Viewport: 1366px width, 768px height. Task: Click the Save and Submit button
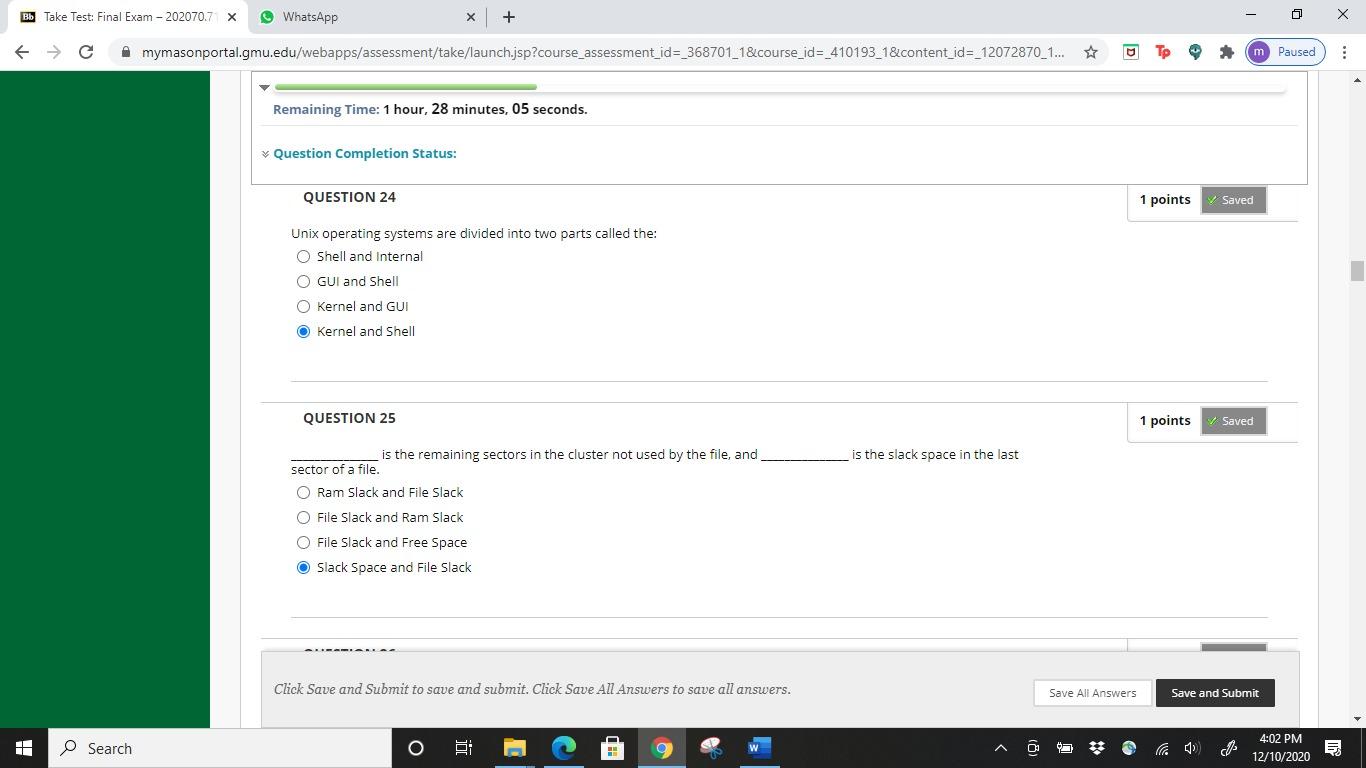point(1214,692)
